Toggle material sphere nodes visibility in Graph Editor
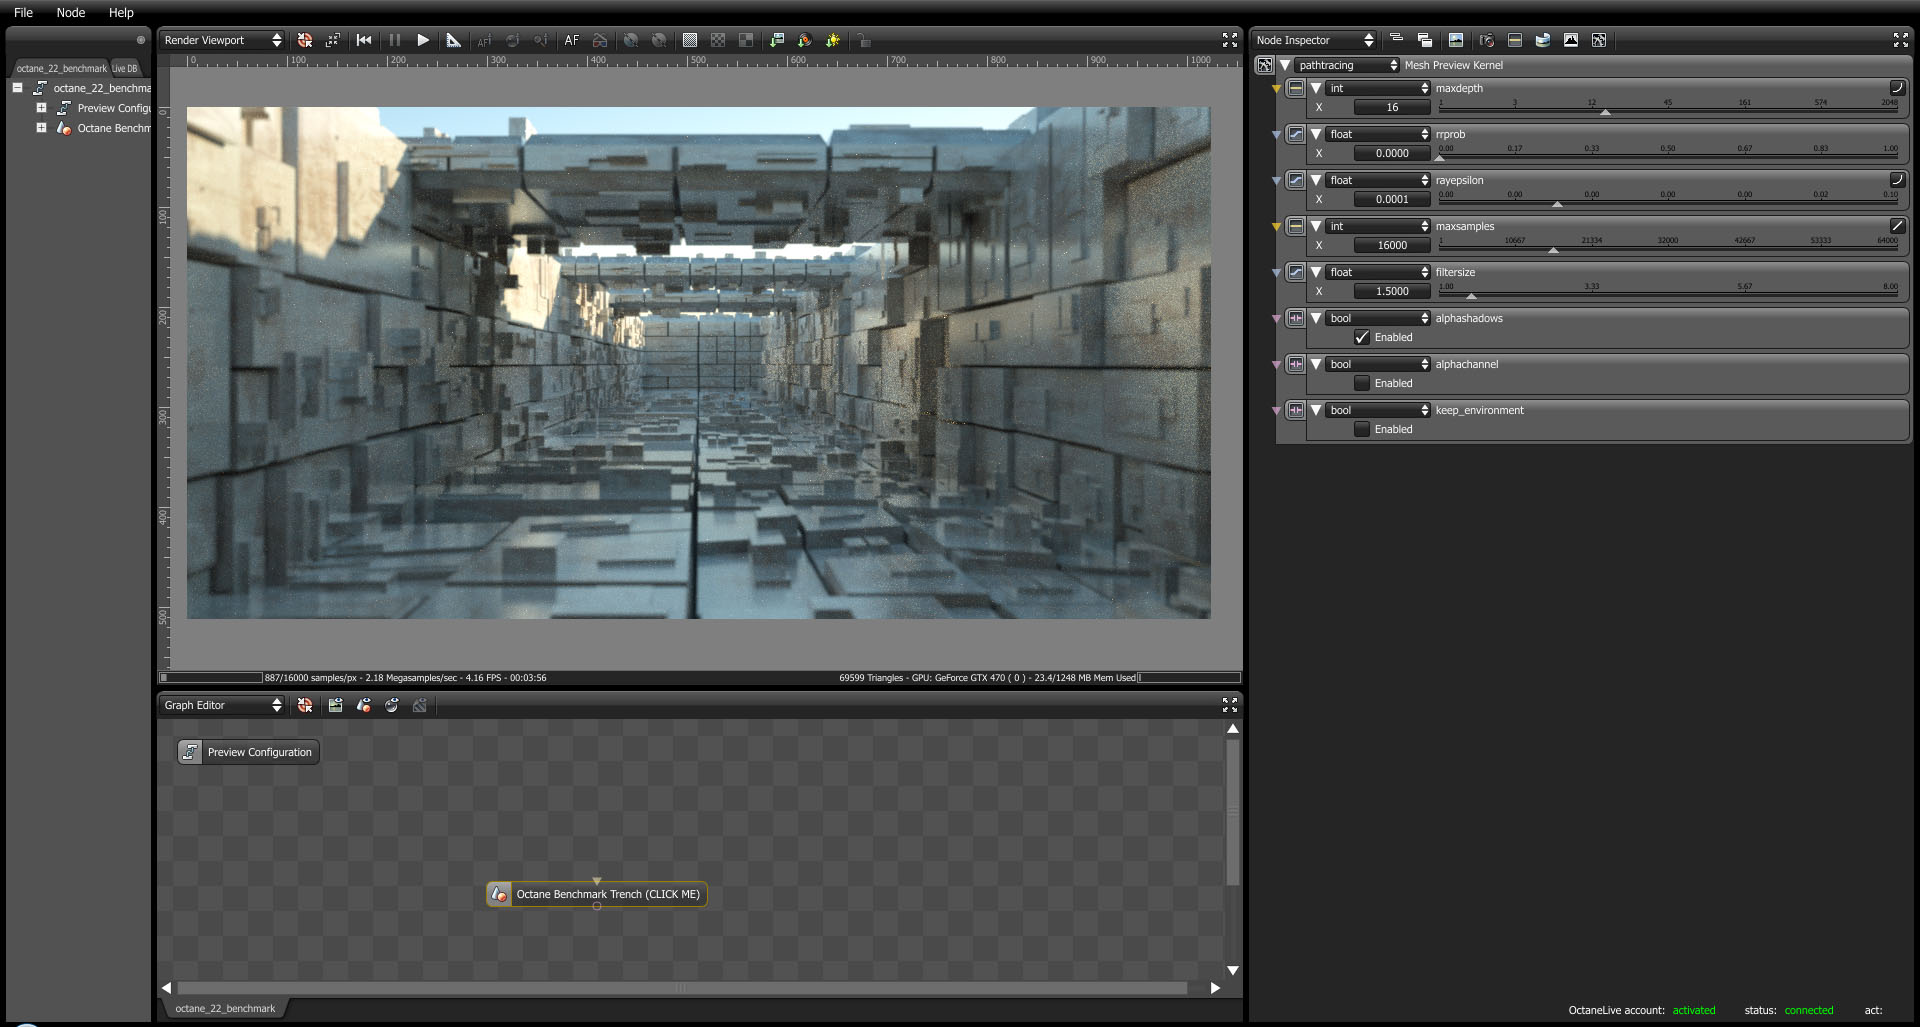 coord(392,705)
